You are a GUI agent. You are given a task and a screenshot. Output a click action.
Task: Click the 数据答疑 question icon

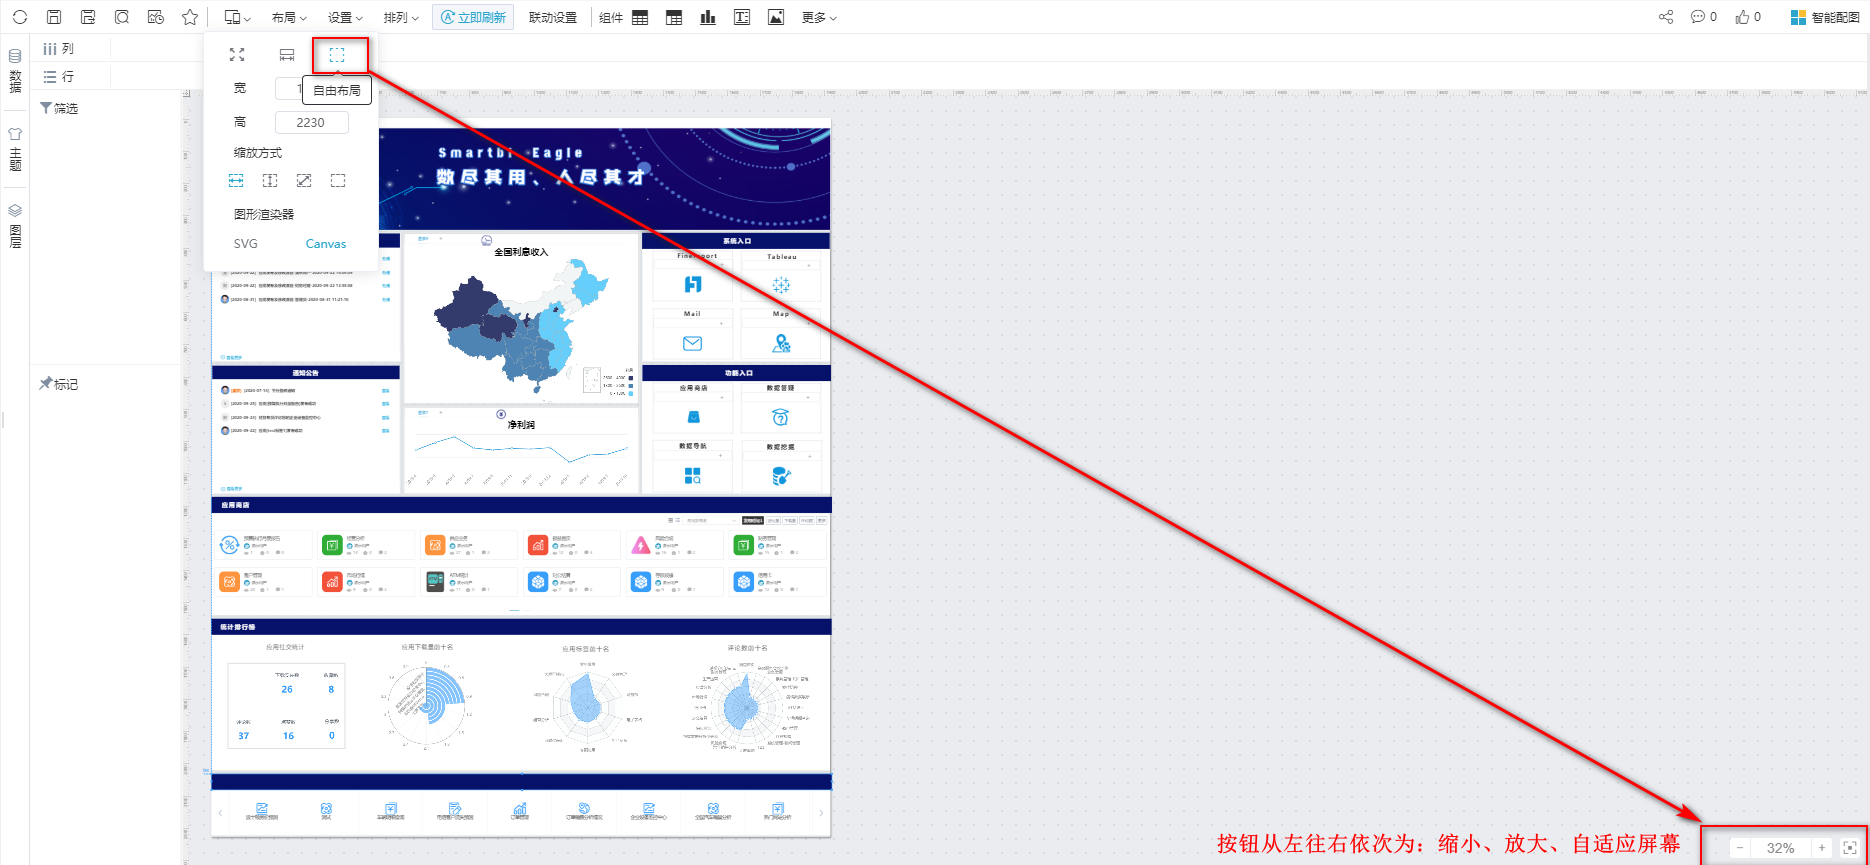pyautogui.click(x=781, y=417)
